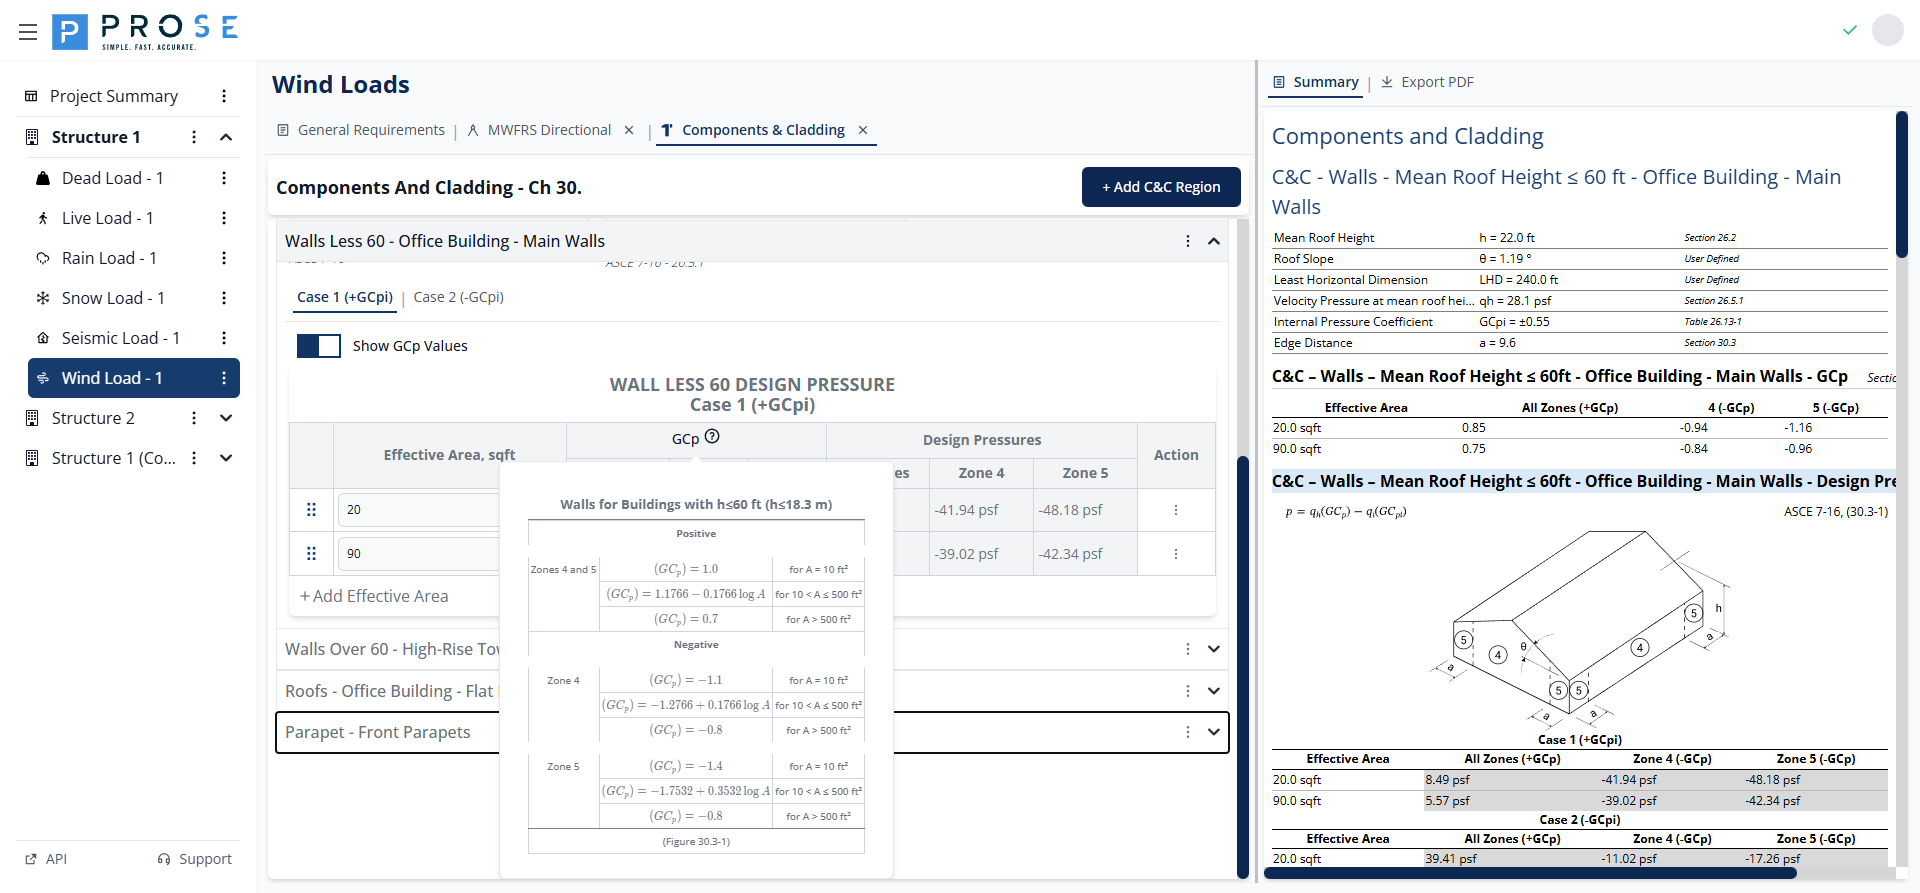Click the user avatar icon
Viewport: 1920px width, 893px height.
click(x=1887, y=30)
